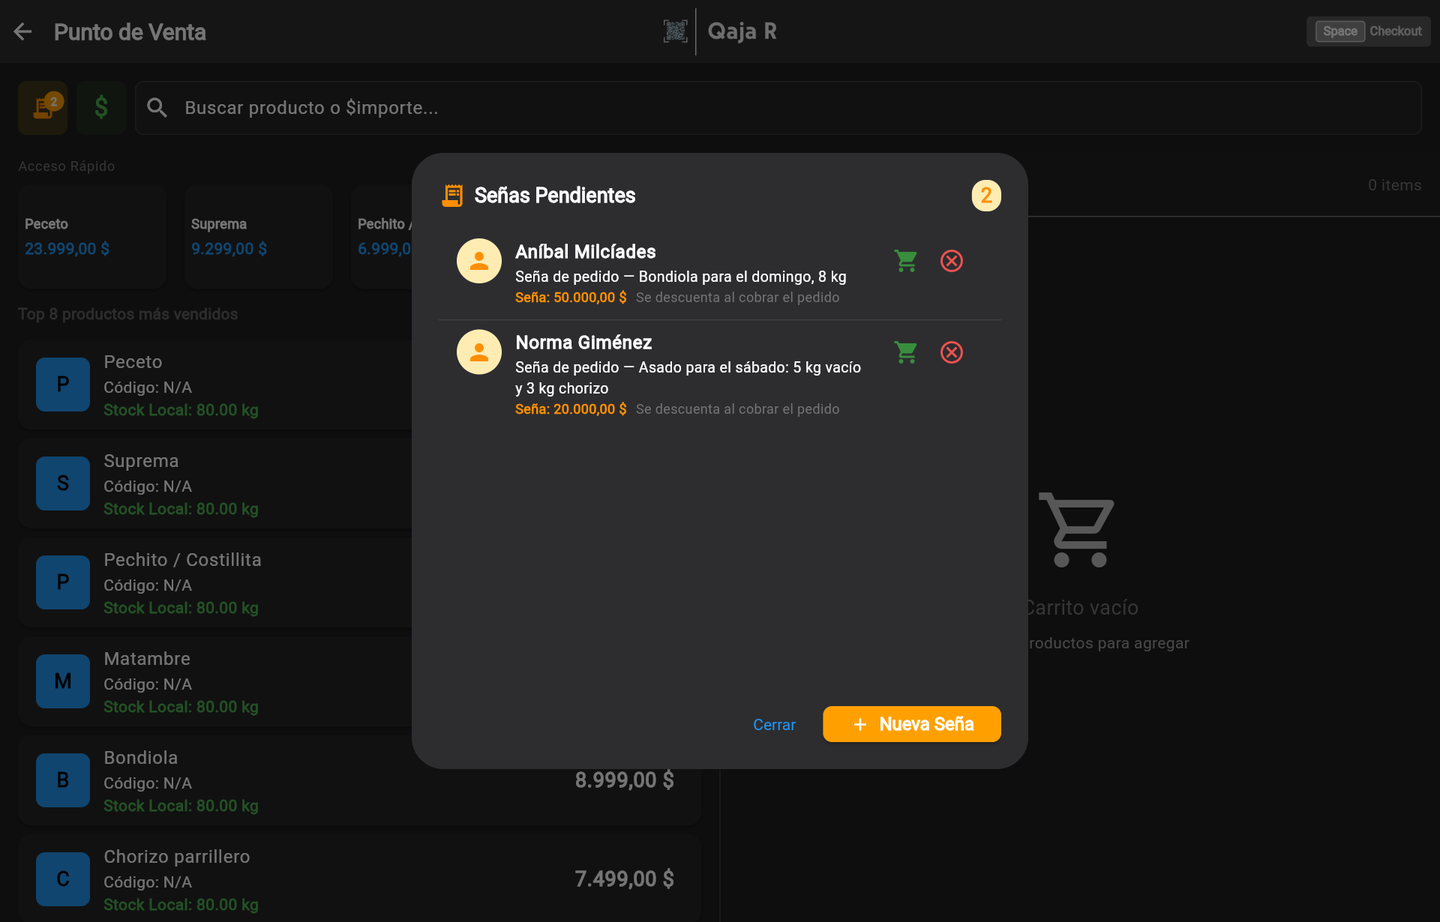
Task: Click Bondiola price 8.999,00 $
Action: [x=624, y=780]
